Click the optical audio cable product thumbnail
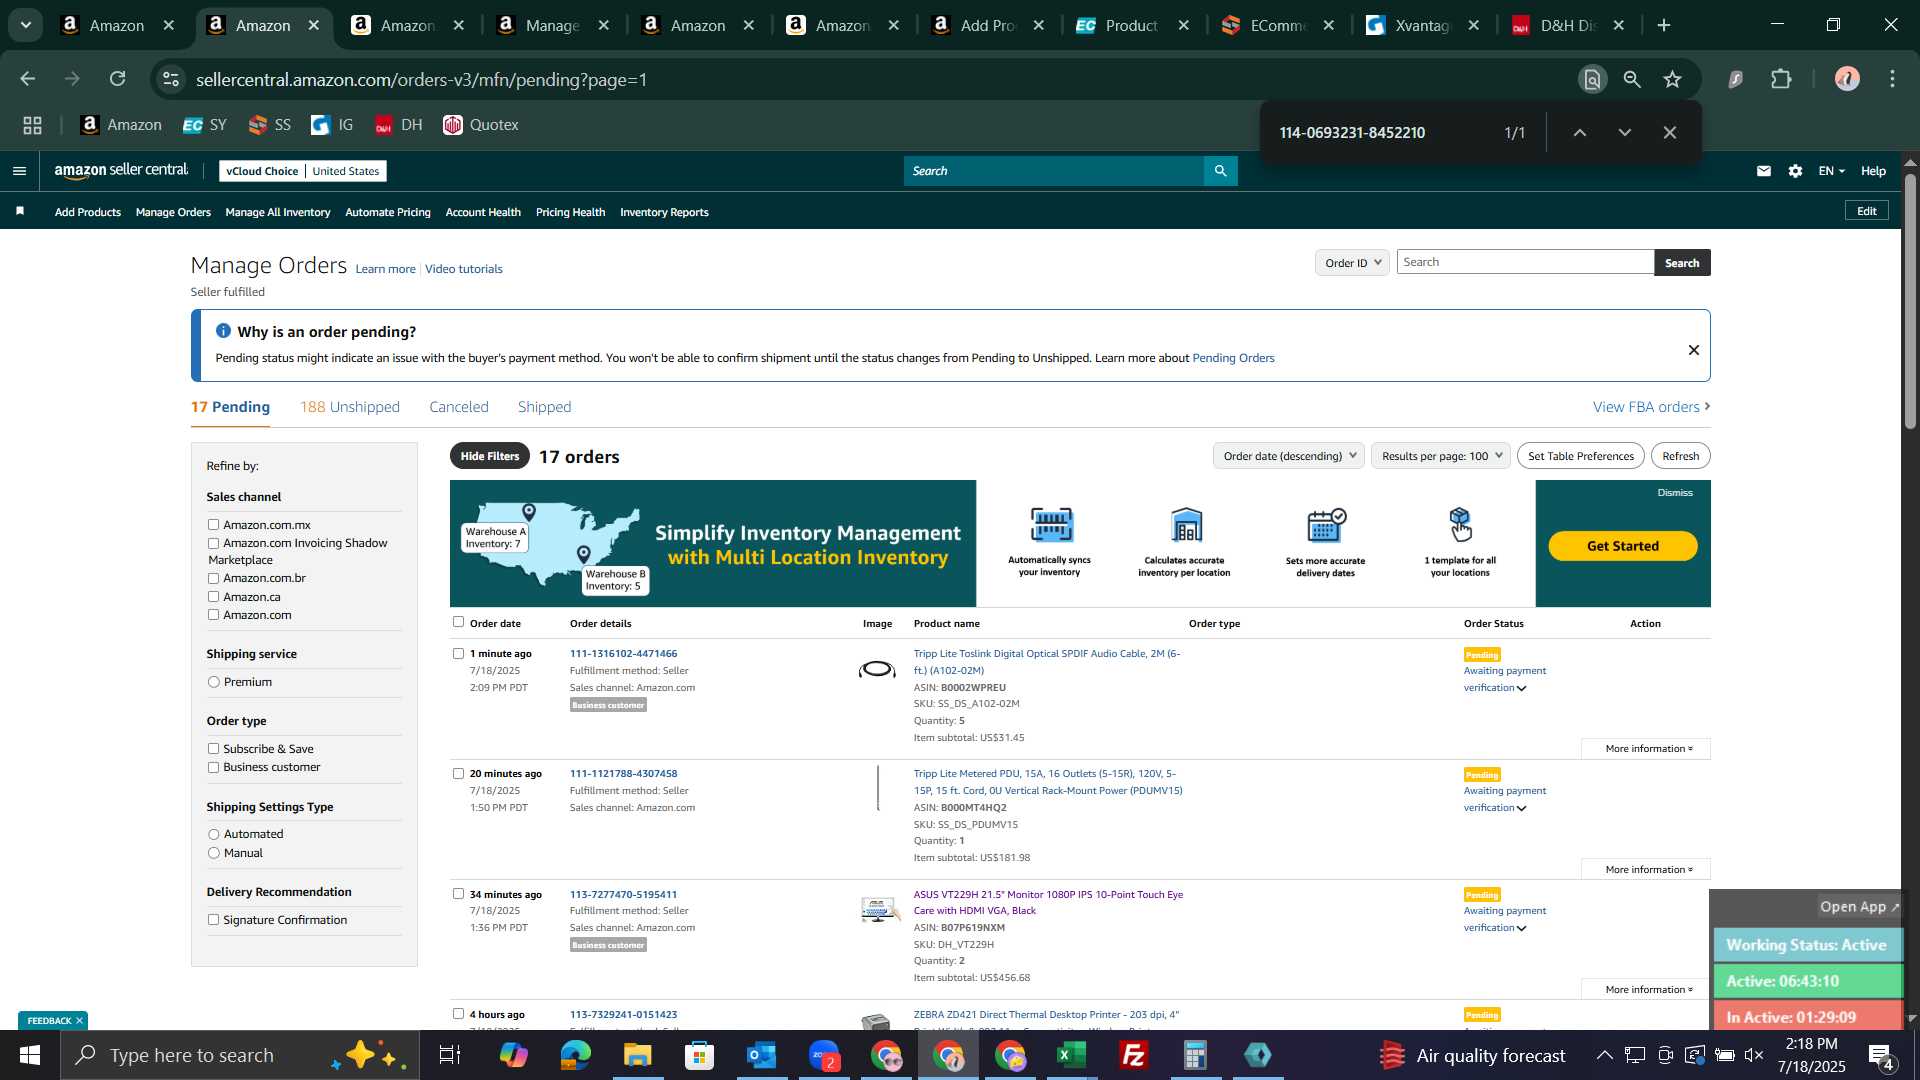Screen dimensions: 1920x1080 click(x=877, y=670)
